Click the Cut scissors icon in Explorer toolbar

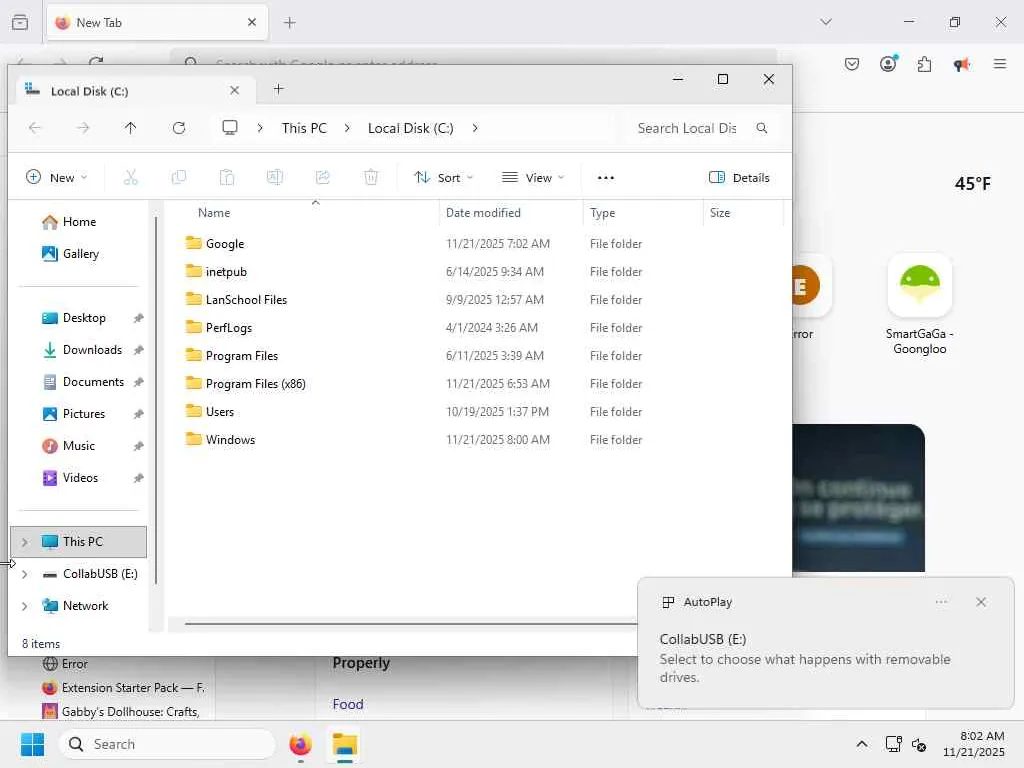point(131,177)
